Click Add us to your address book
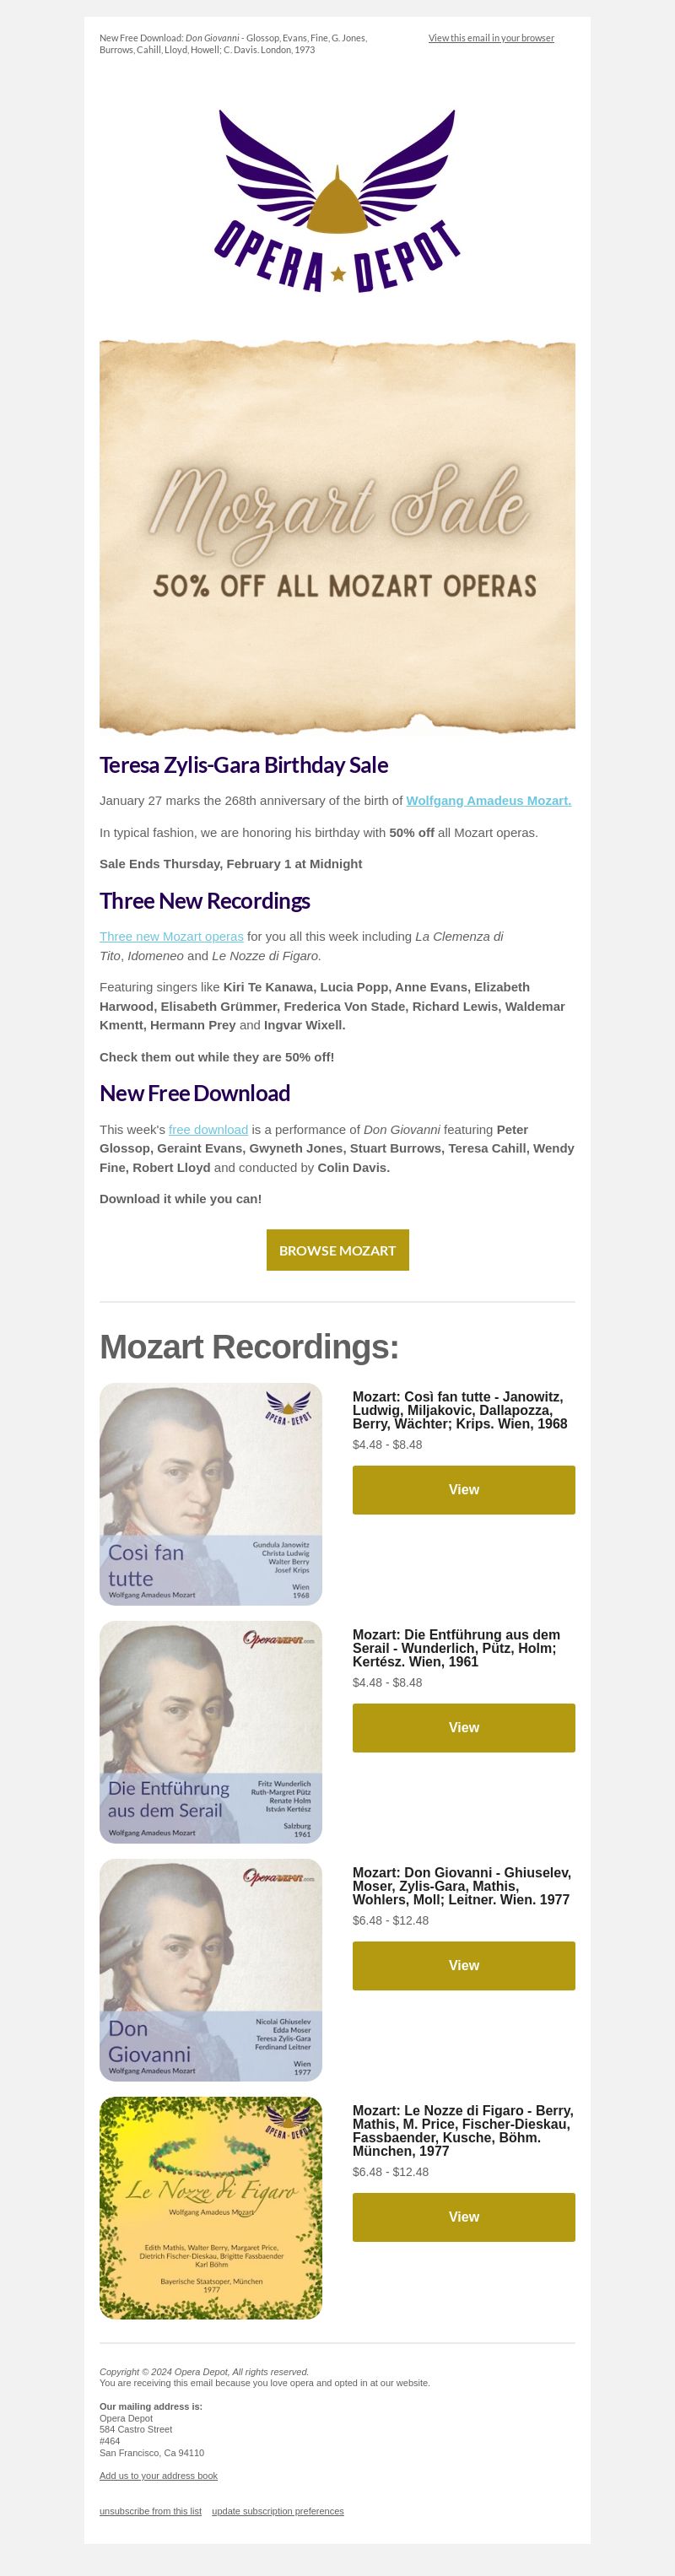 (158, 2476)
